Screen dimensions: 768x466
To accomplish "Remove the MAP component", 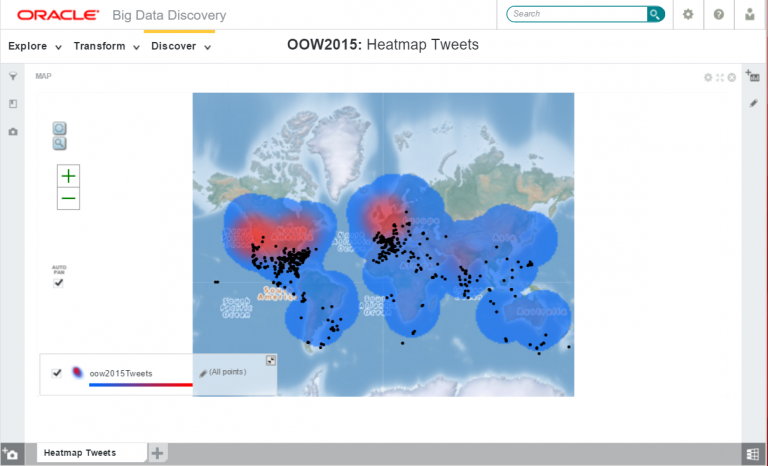I will tap(732, 77).
